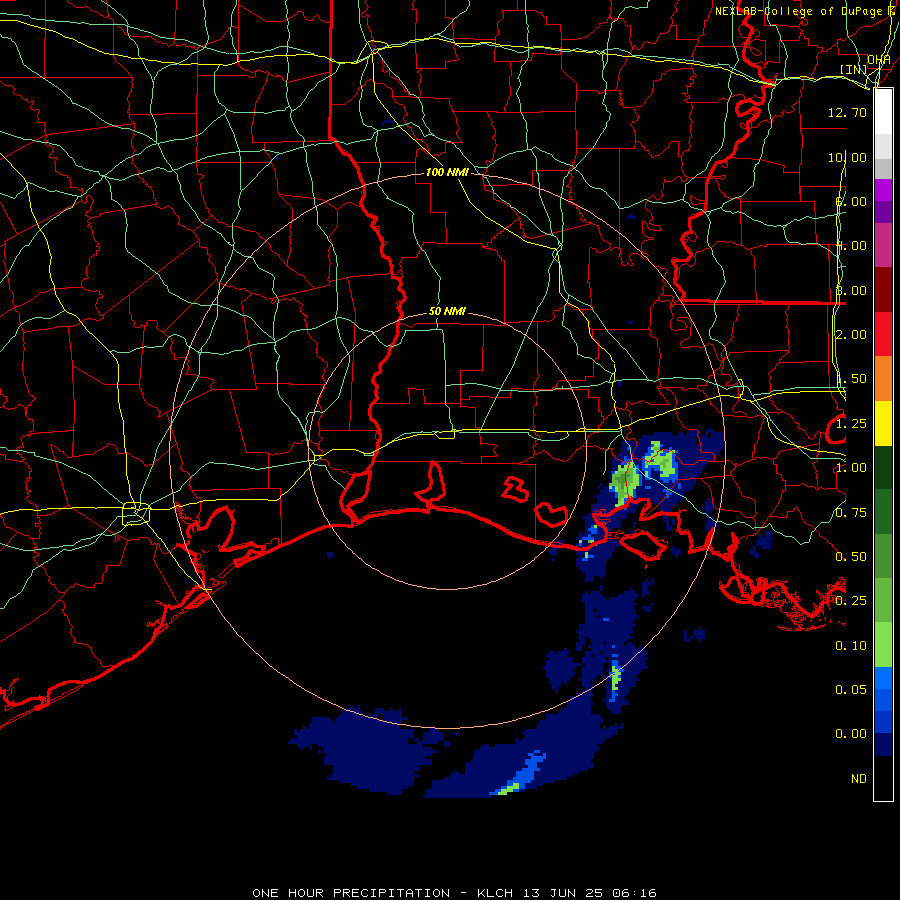The width and height of the screenshot is (900, 900).
Task: Click the 0.50 legend value
Action: click(x=851, y=557)
